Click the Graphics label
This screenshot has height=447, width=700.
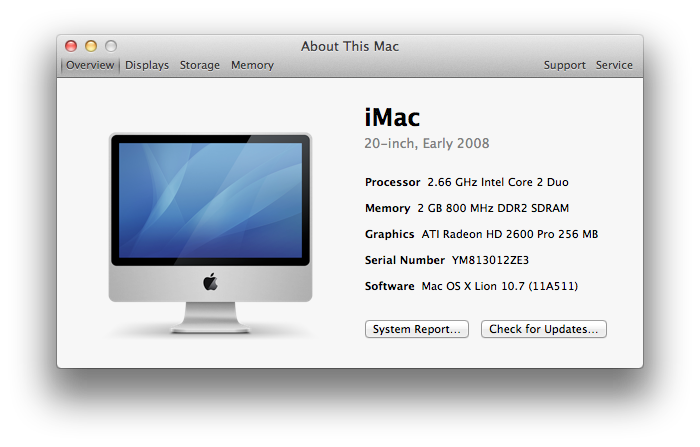389,234
